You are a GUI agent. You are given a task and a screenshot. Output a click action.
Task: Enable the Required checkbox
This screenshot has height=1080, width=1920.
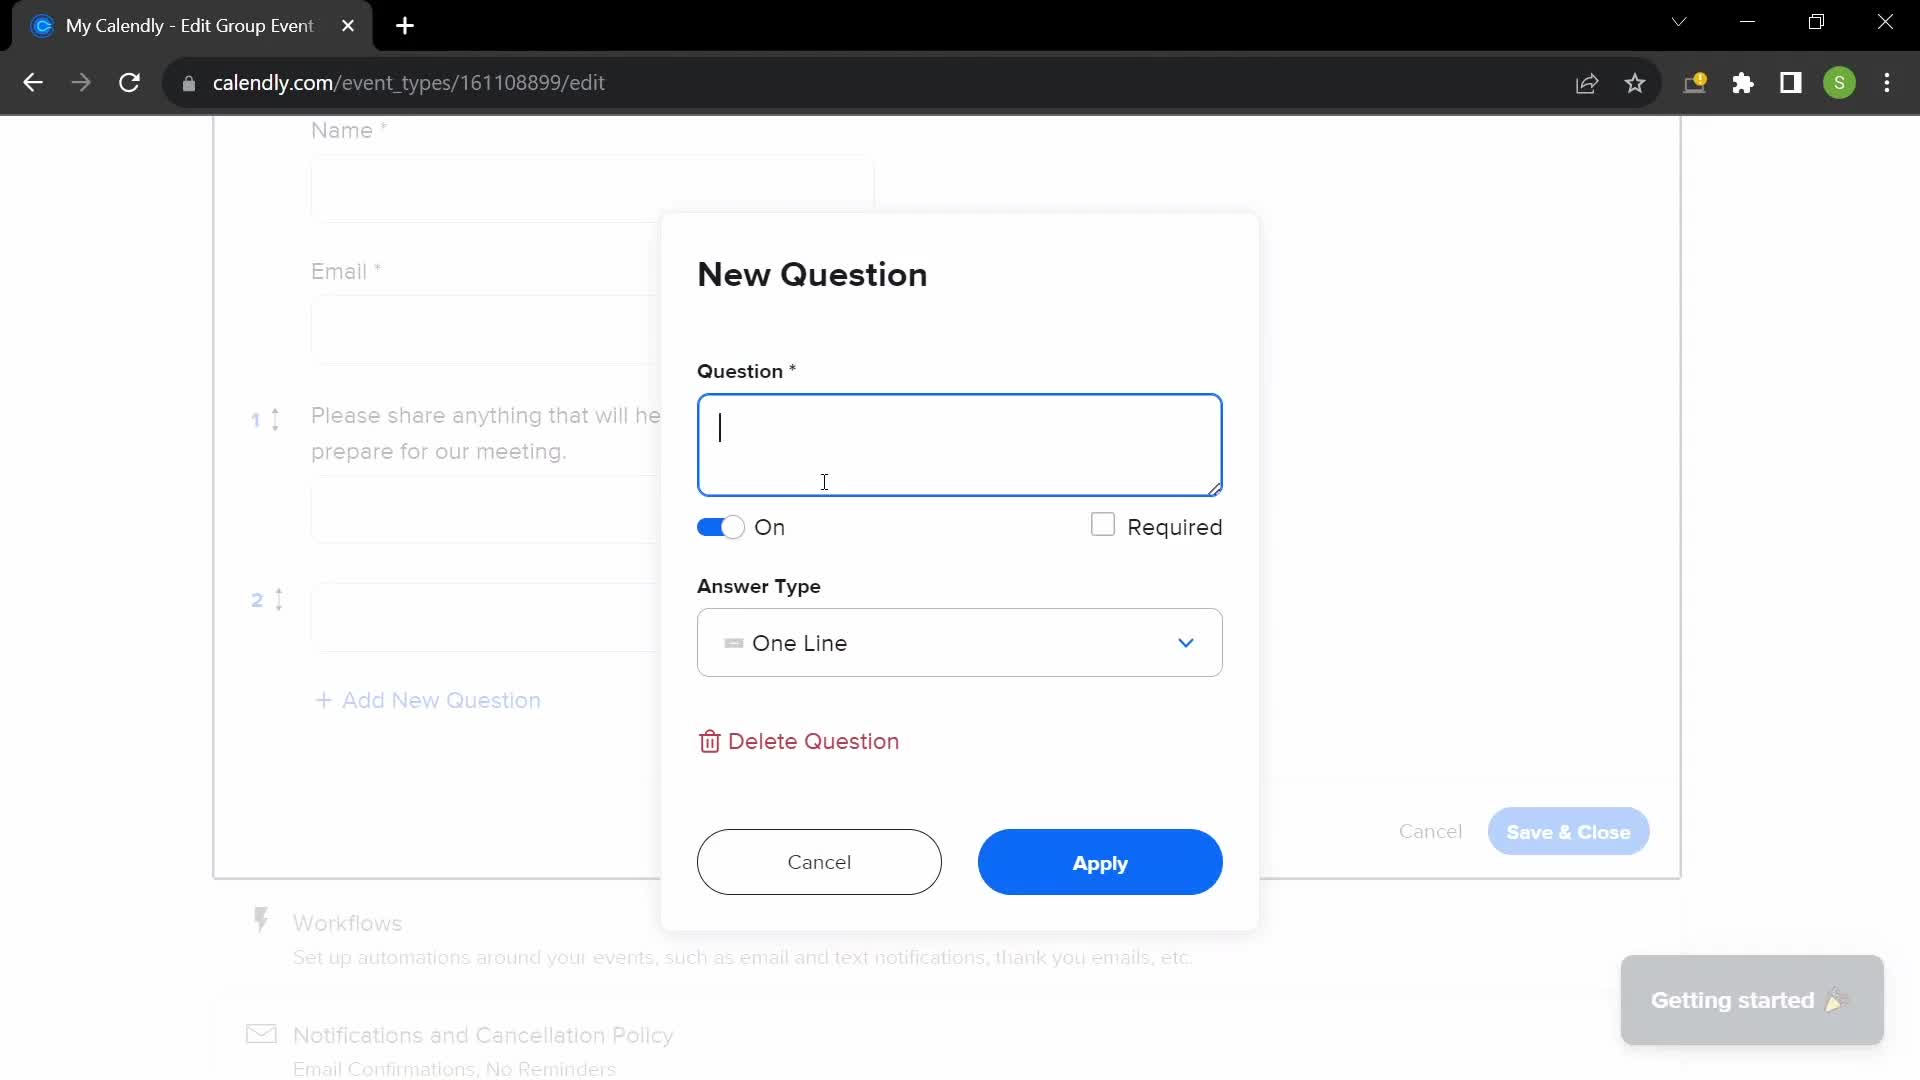pos(1104,526)
